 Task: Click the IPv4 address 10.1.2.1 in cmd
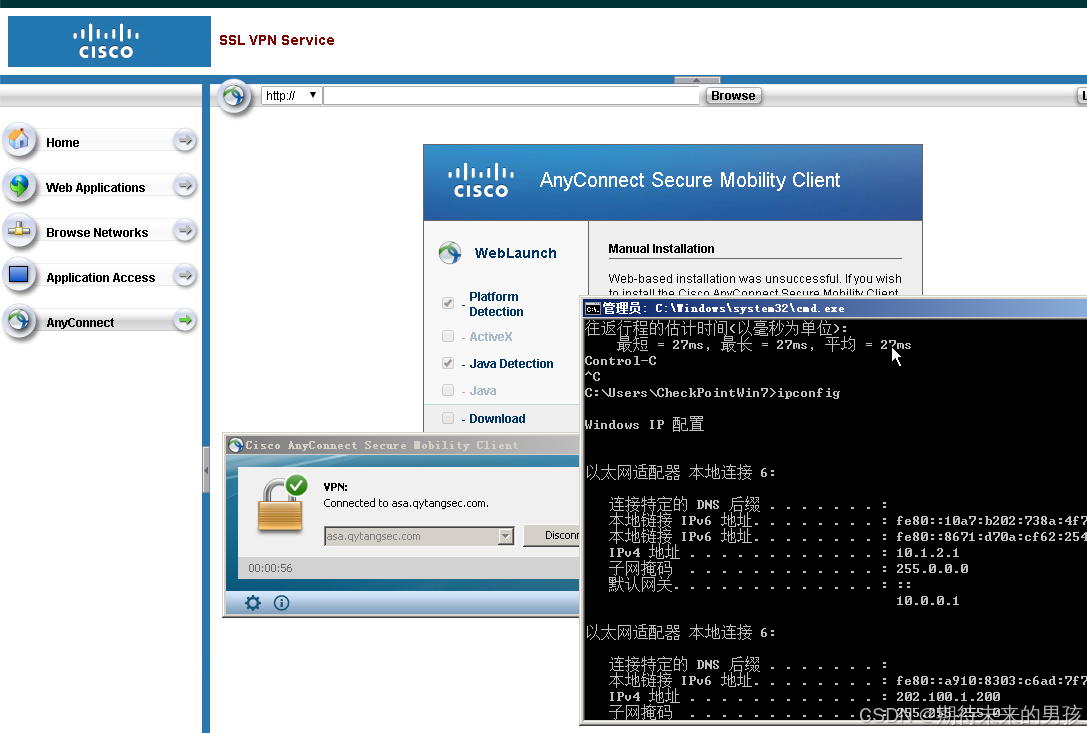(928, 553)
